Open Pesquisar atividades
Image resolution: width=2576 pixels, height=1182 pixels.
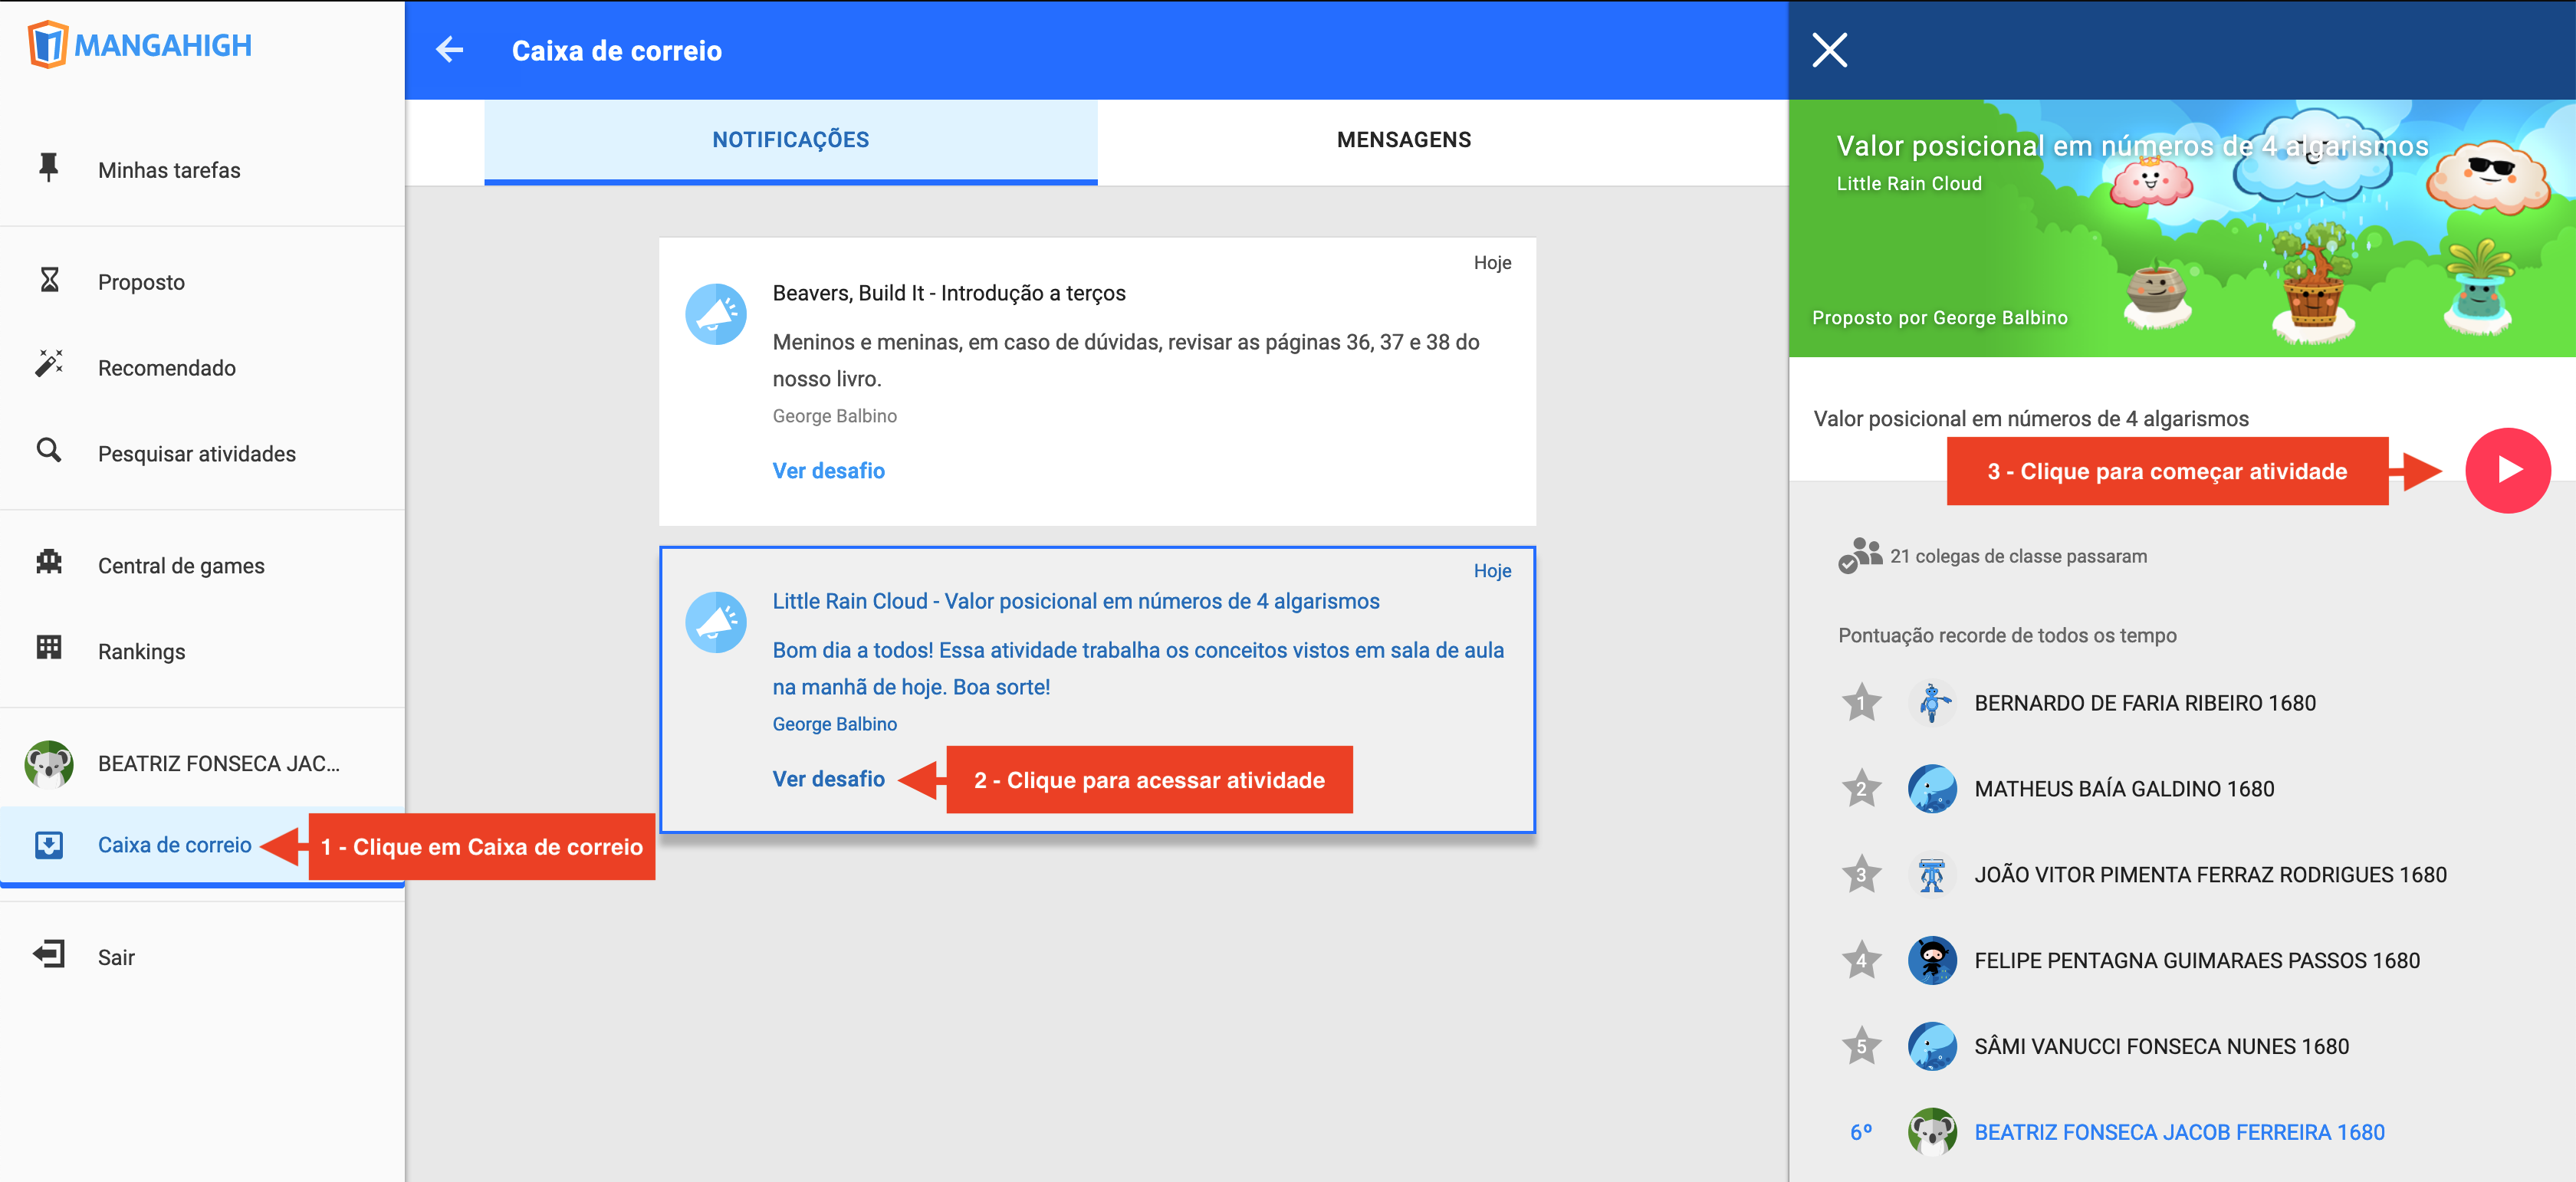pyautogui.click(x=202, y=453)
